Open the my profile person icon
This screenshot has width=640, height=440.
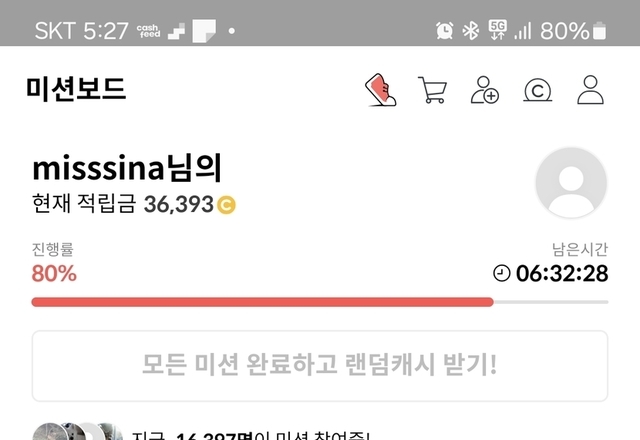point(590,90)
